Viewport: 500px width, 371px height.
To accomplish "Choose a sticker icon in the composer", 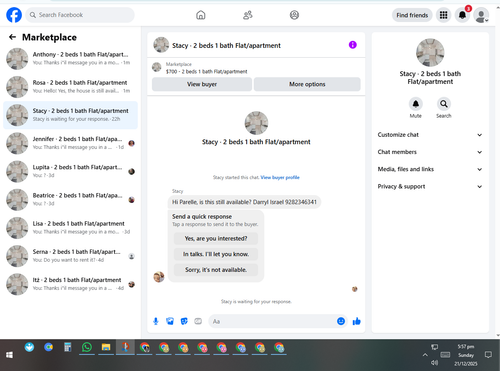I will pyautogui.click(x=184, y=321).
